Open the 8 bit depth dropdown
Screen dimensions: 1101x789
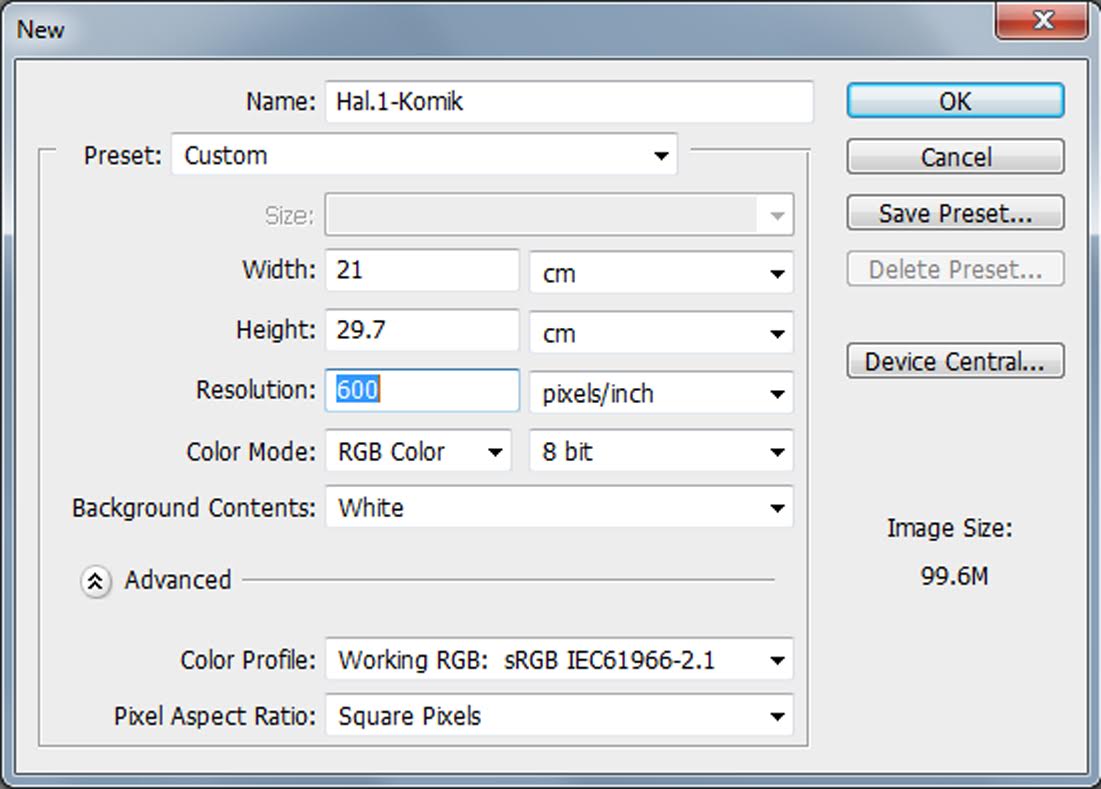660,452
